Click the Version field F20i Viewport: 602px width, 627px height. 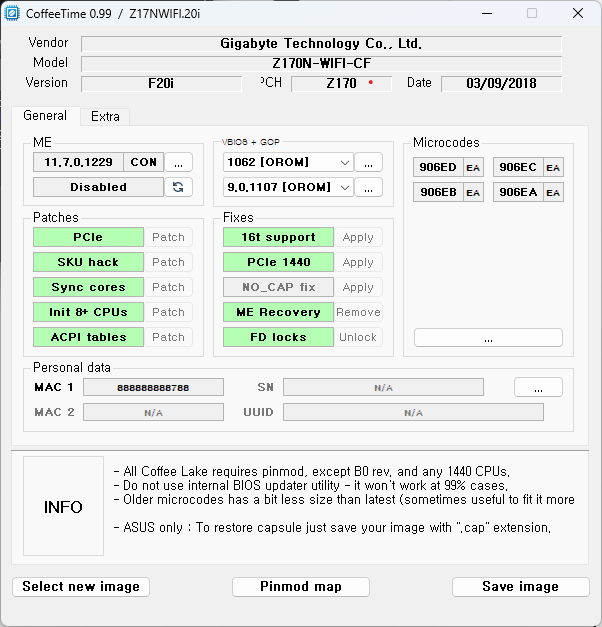tap(161, 84)
